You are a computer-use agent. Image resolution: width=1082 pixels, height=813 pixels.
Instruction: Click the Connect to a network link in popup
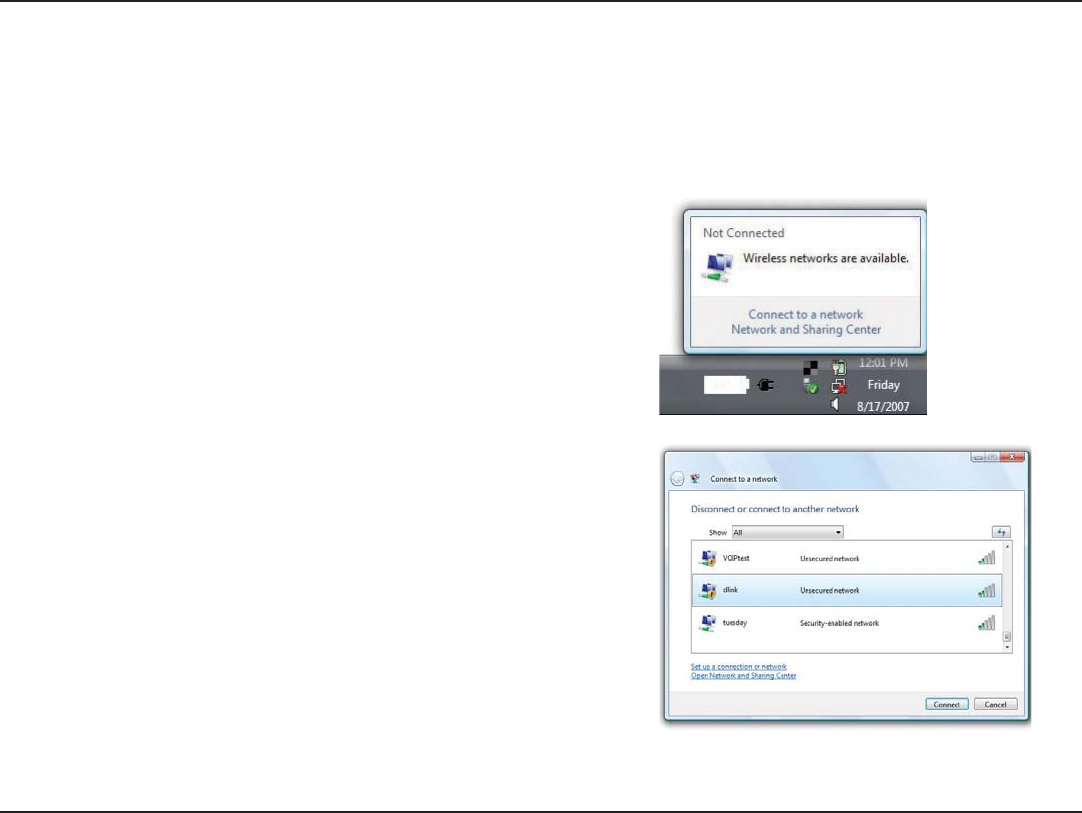(x=805, y=314)
